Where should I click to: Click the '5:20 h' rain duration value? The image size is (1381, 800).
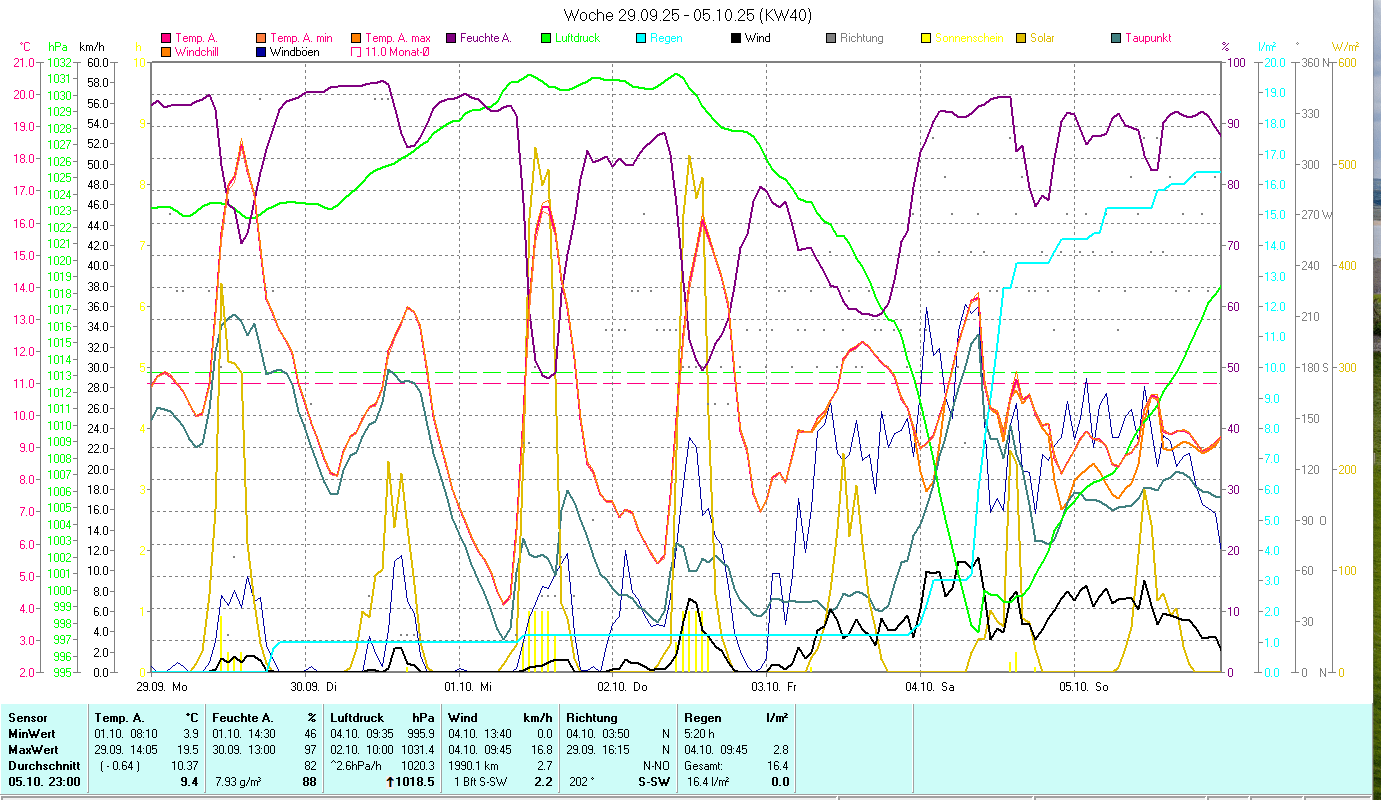(701, 734)
